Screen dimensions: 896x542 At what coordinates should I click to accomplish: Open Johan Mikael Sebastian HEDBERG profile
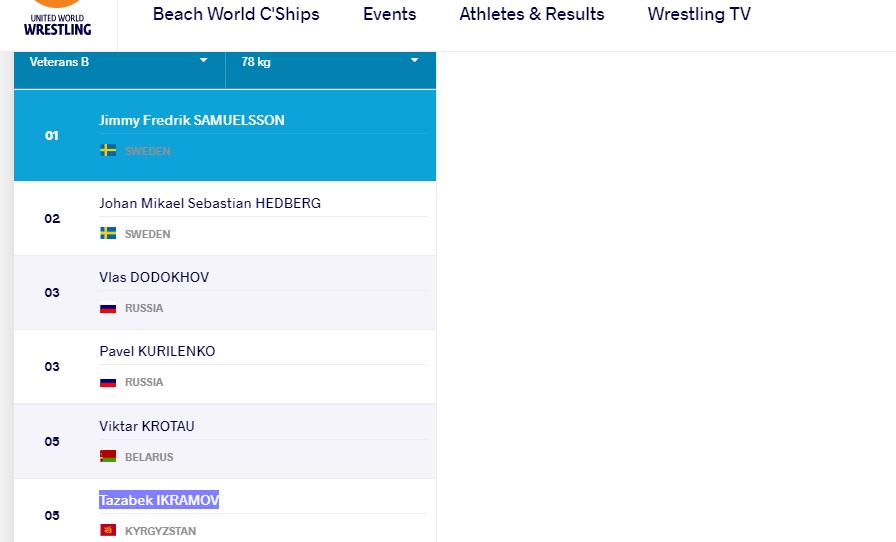(210, 203)
